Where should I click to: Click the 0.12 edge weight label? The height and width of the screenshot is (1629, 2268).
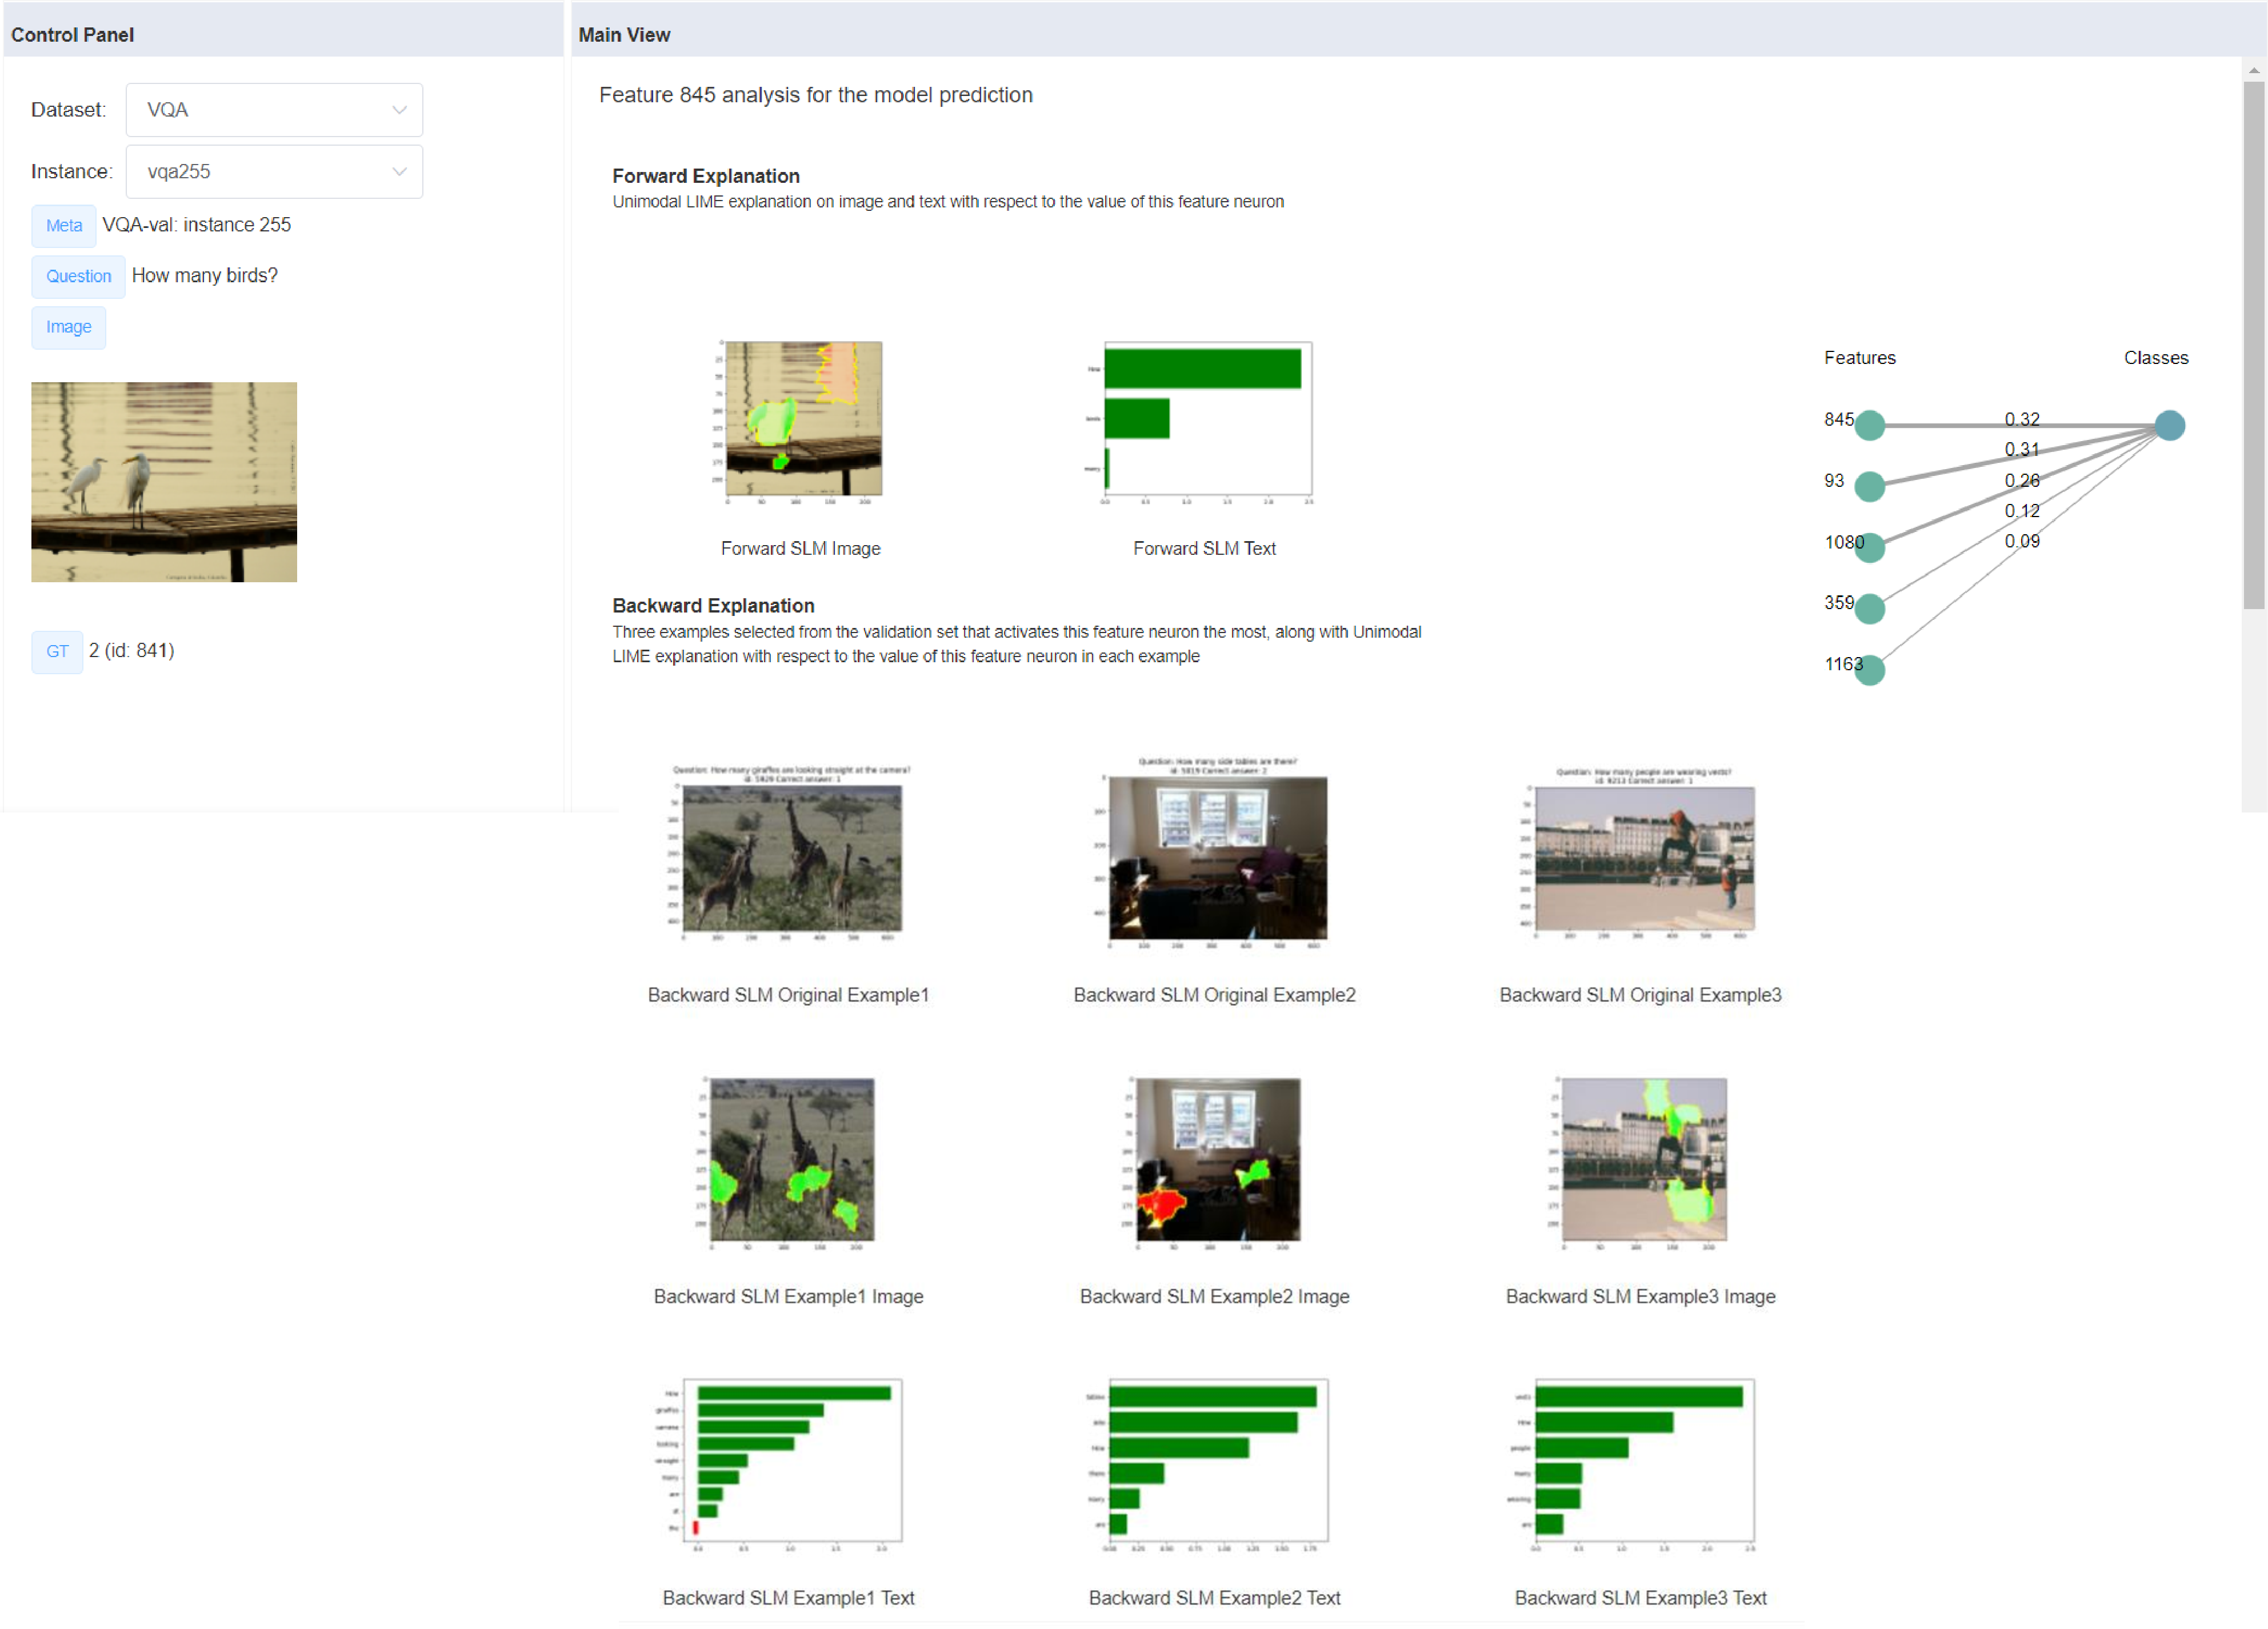coord(2022,511)
